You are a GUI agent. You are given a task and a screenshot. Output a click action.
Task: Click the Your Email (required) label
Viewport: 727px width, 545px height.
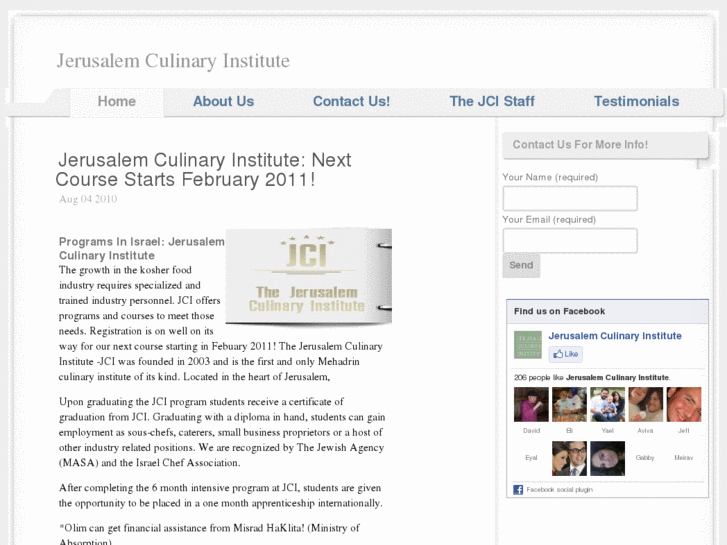[x=549, y=219]
